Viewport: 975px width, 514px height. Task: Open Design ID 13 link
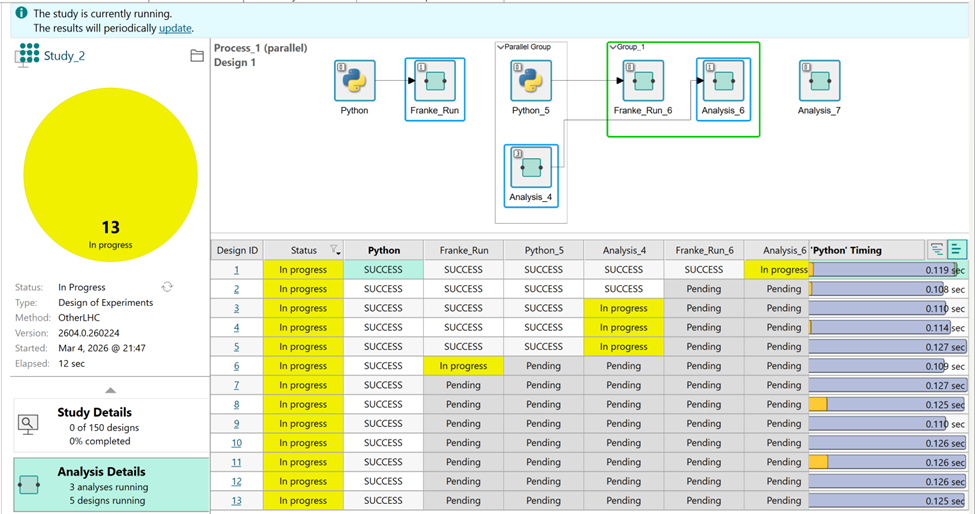point(236,501)
